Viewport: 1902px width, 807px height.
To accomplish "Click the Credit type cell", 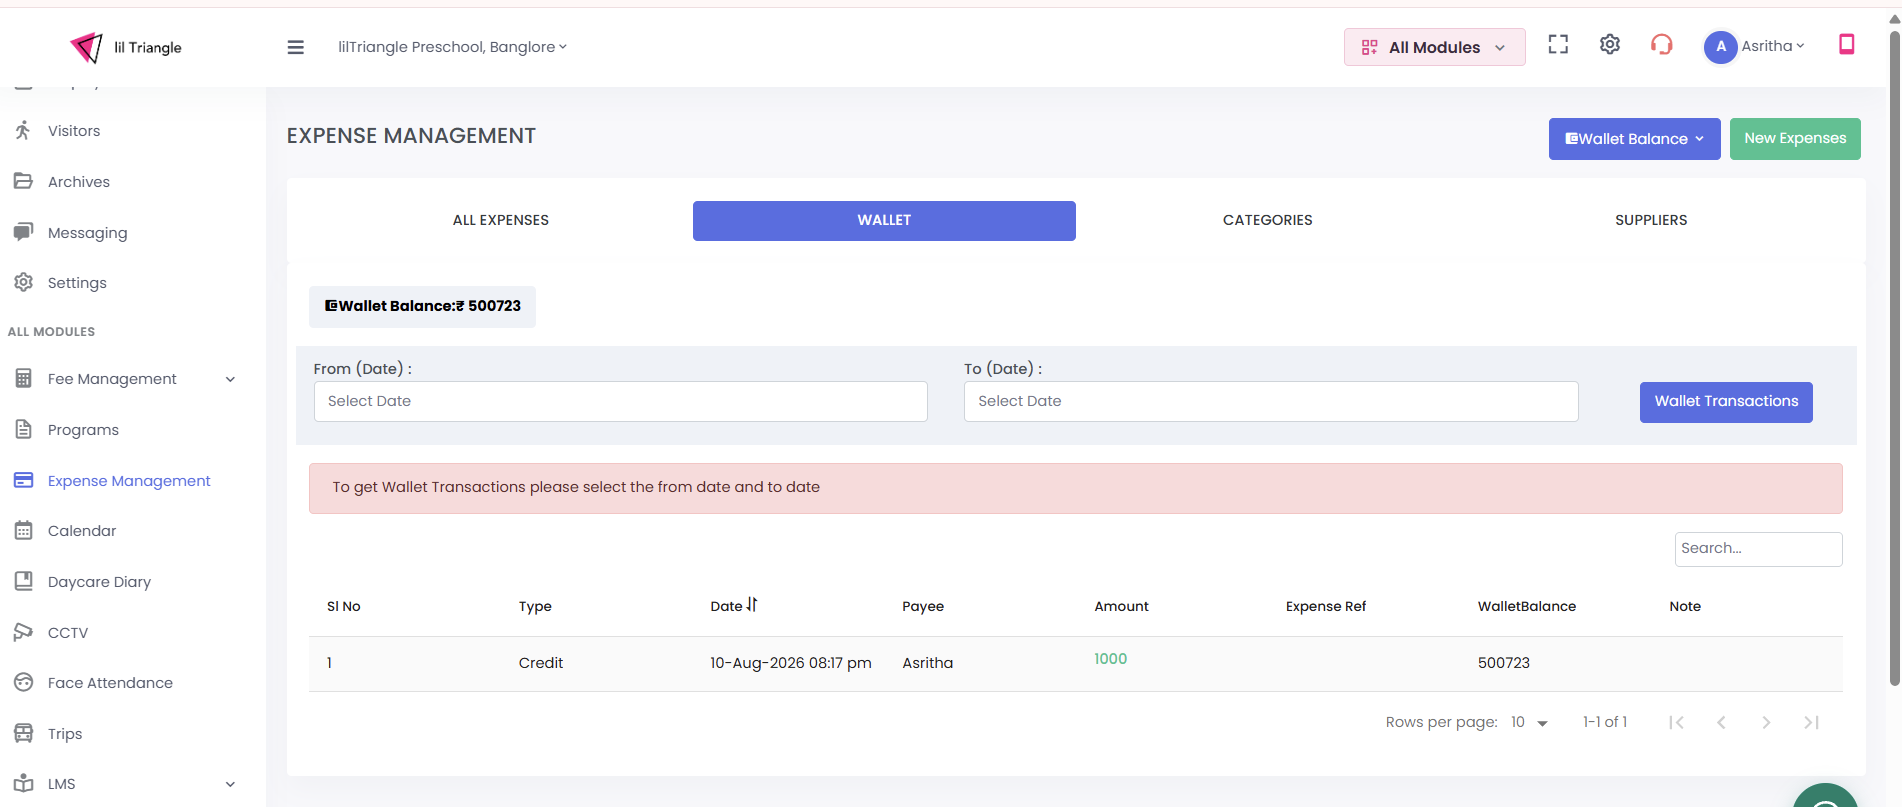I will [x=540, y=663].
